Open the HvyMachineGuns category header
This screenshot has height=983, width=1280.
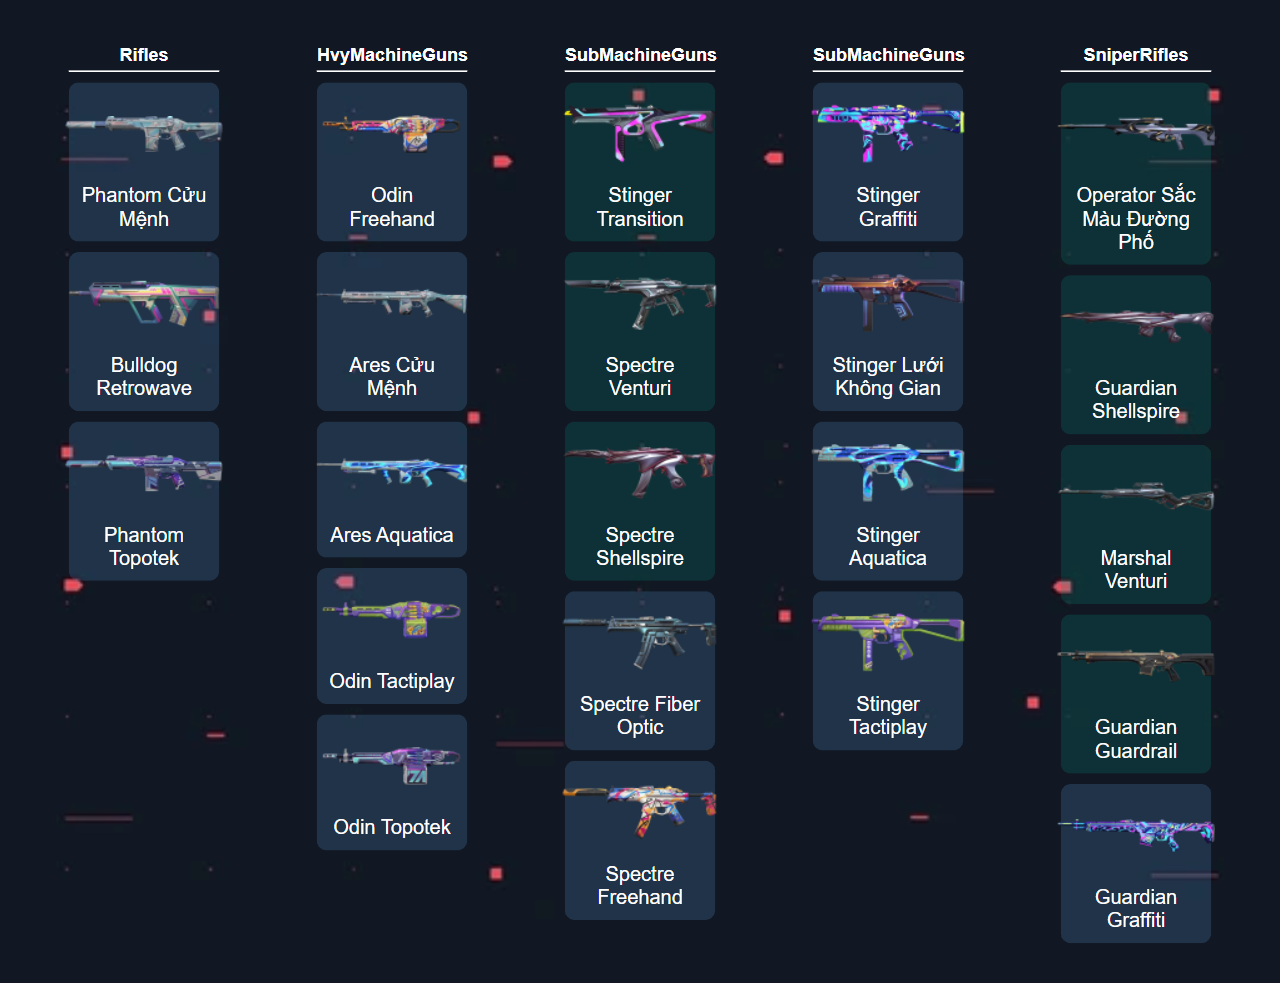392,55
